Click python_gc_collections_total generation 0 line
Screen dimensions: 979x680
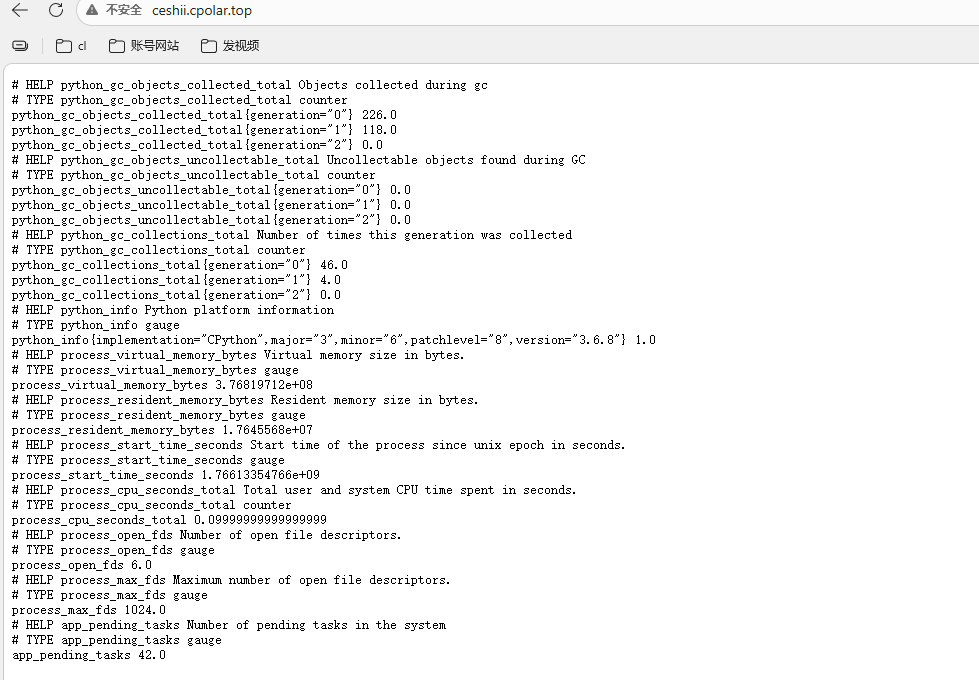(x=180, y=265)
